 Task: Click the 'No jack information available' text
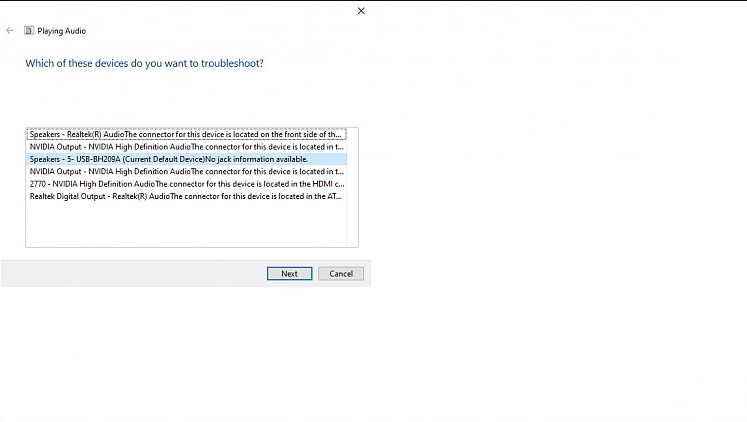click(x=257, y=159)
